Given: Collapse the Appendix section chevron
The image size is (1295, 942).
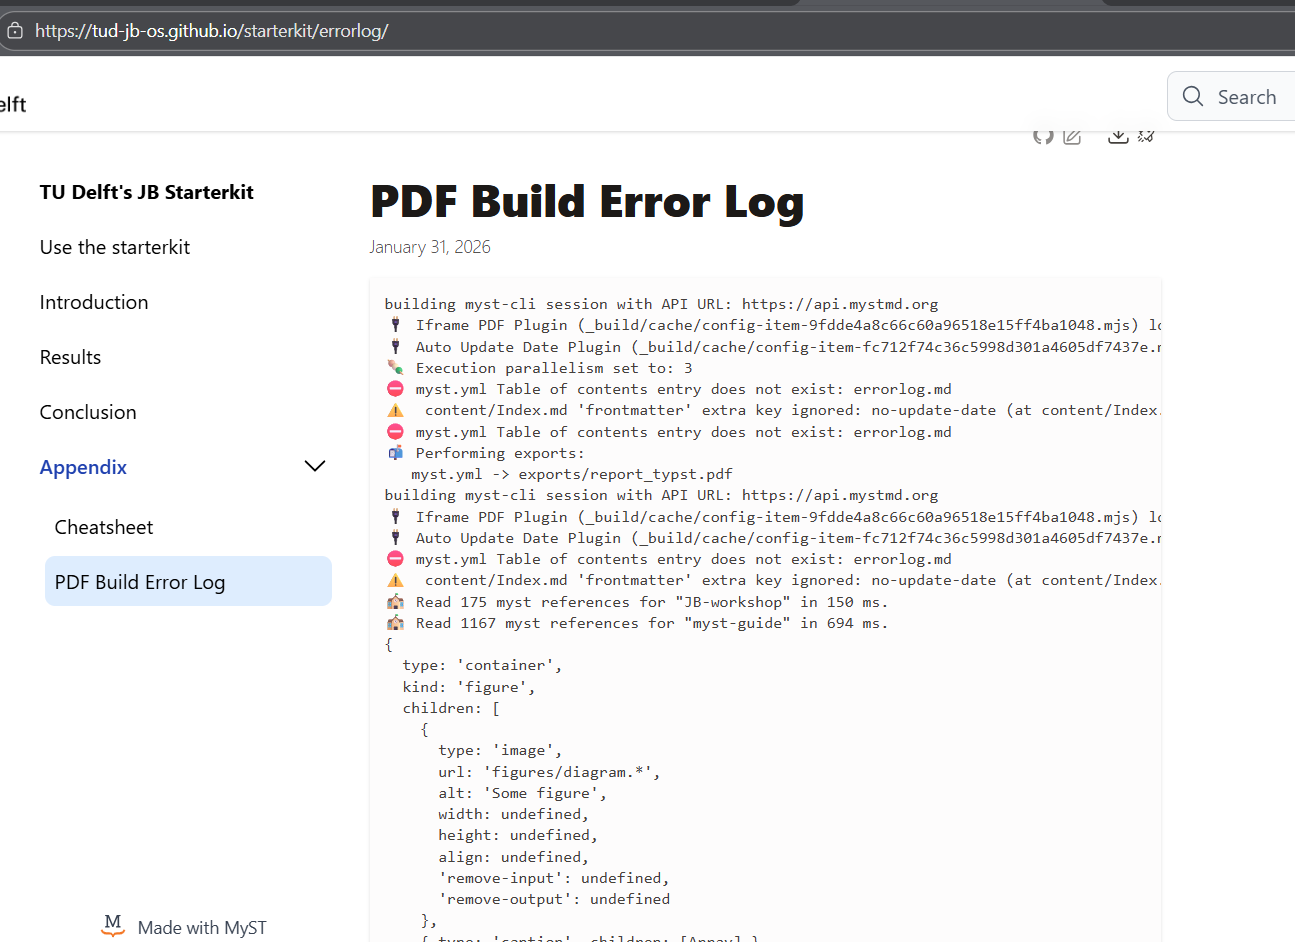Looking at the screenshot, I should coord(314,466).
